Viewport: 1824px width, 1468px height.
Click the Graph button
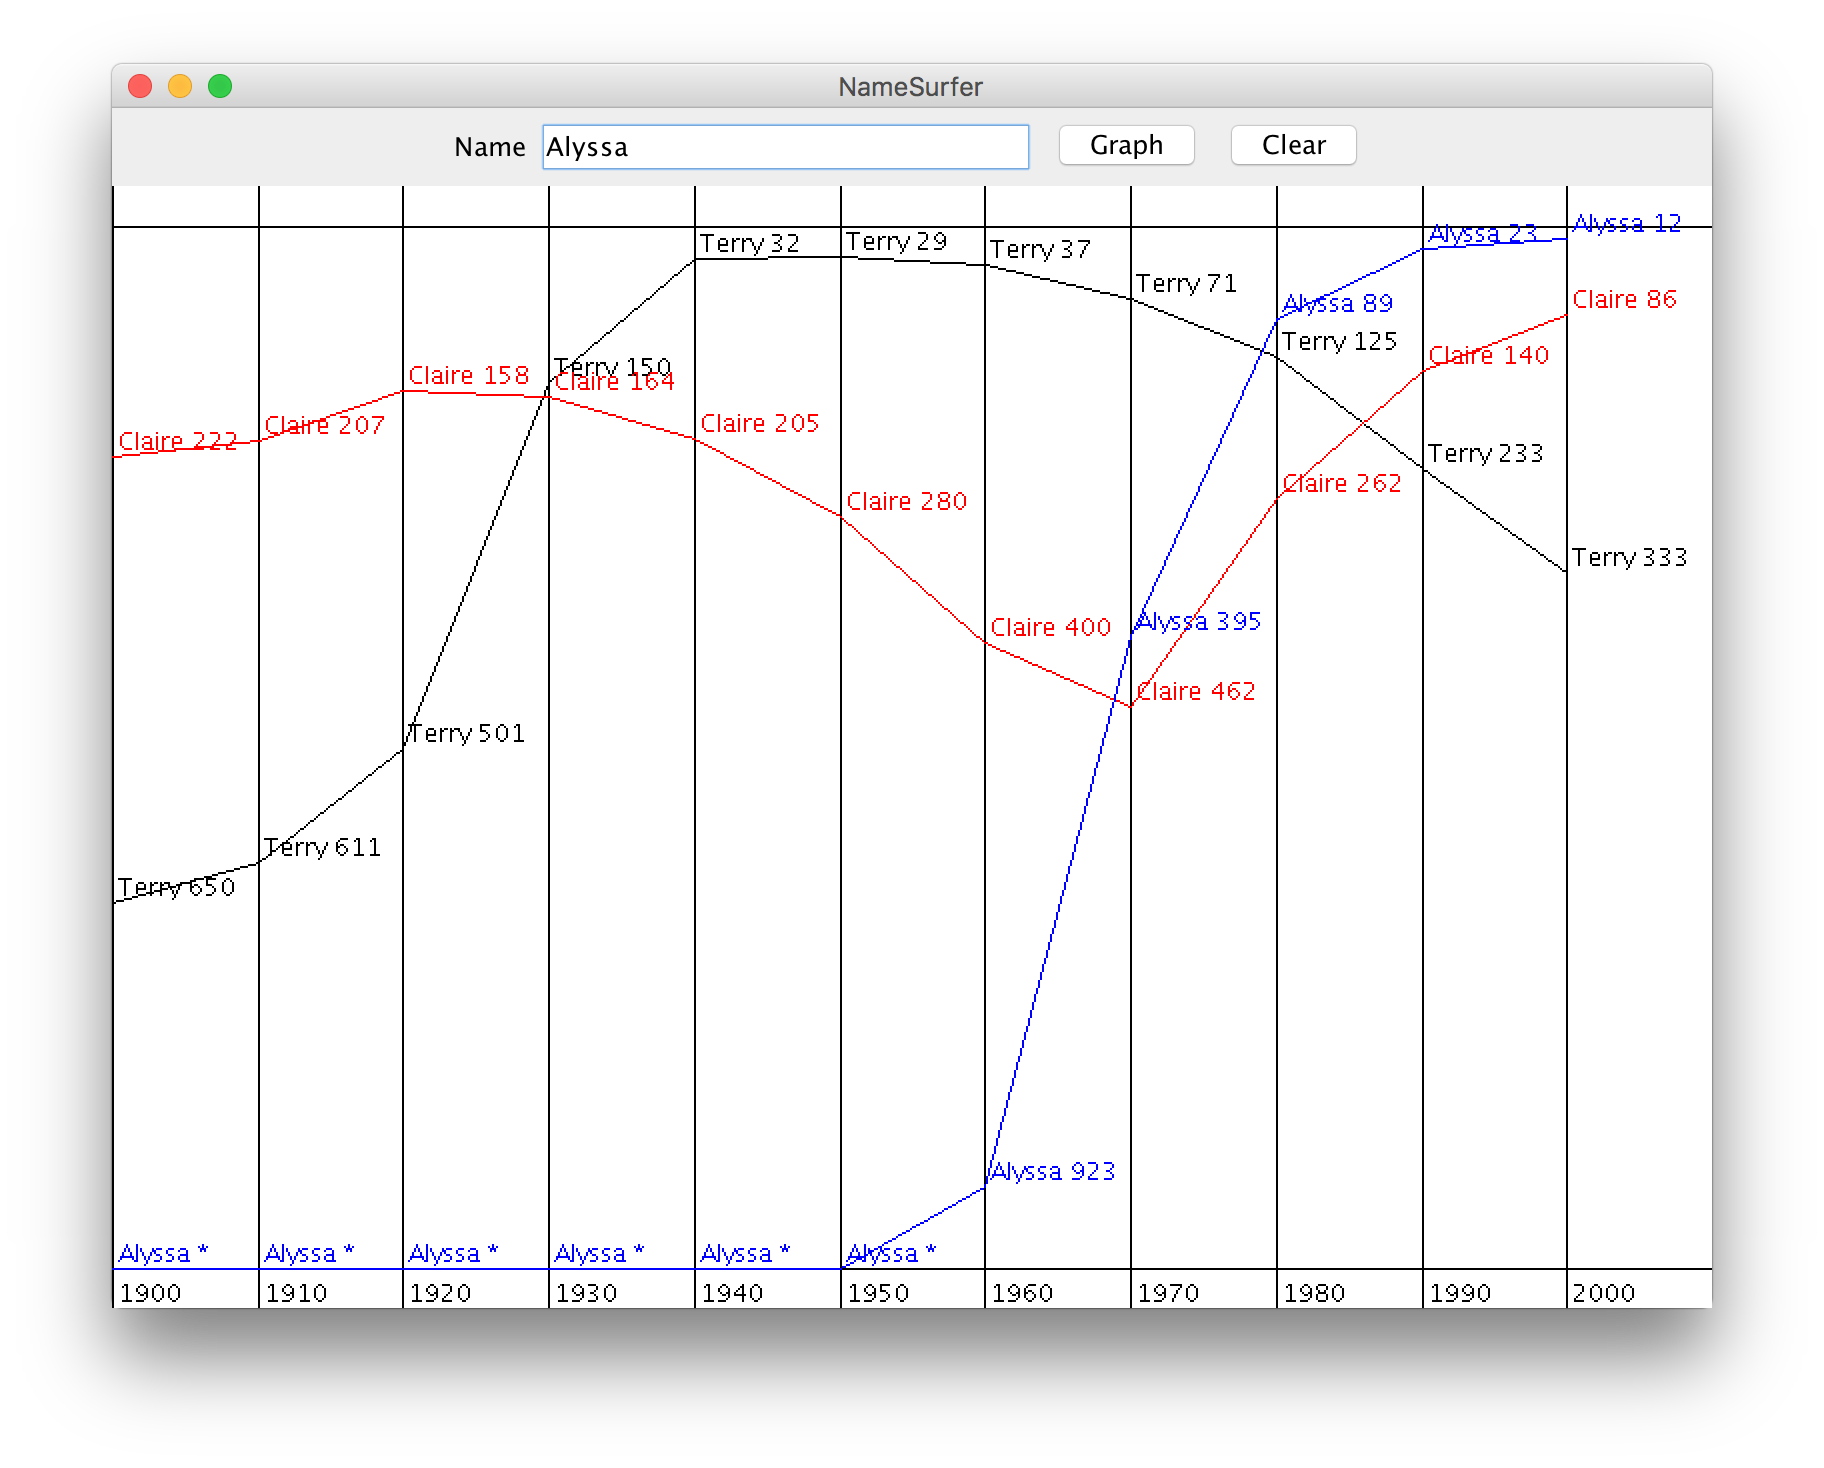[x=1126, y=146]
